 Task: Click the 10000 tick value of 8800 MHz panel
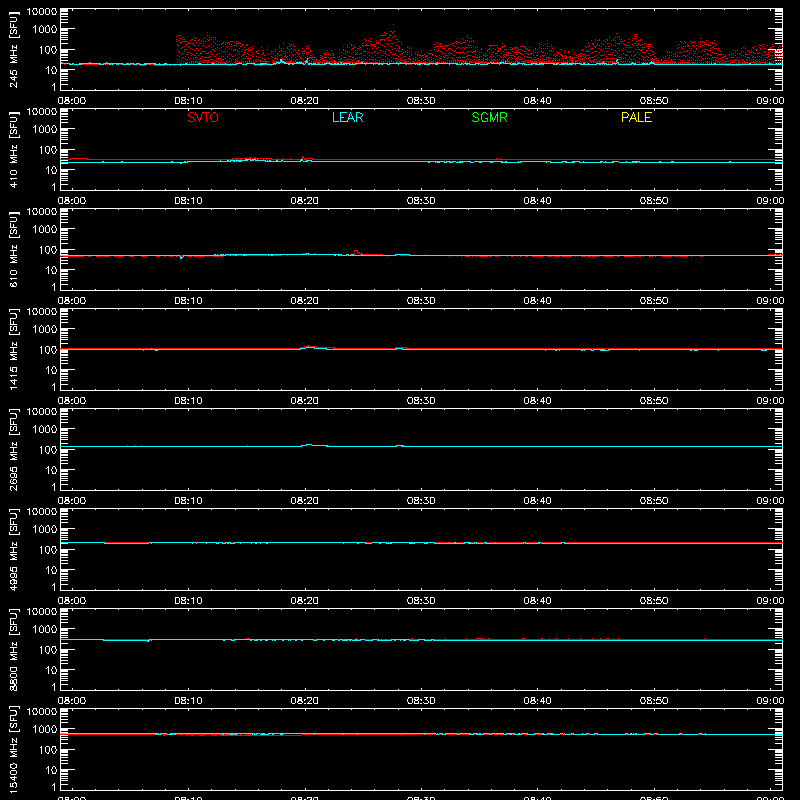[x=42, y=612]
